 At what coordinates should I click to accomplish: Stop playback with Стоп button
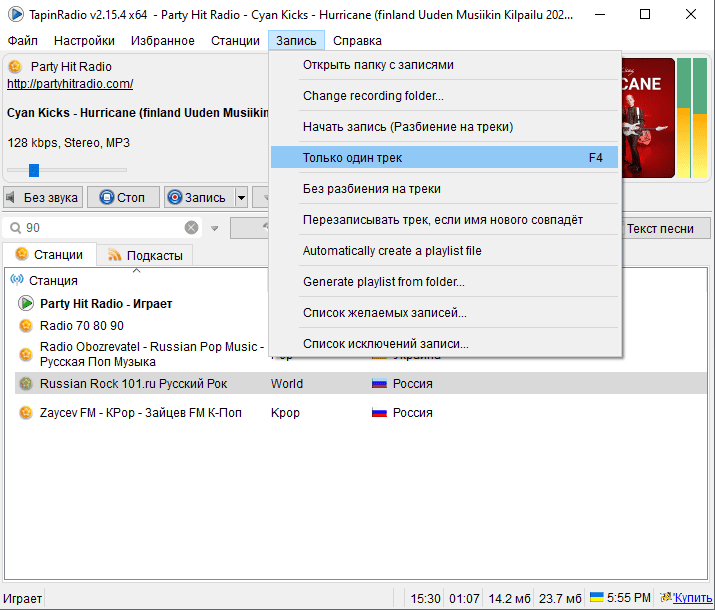coord(123,197)
